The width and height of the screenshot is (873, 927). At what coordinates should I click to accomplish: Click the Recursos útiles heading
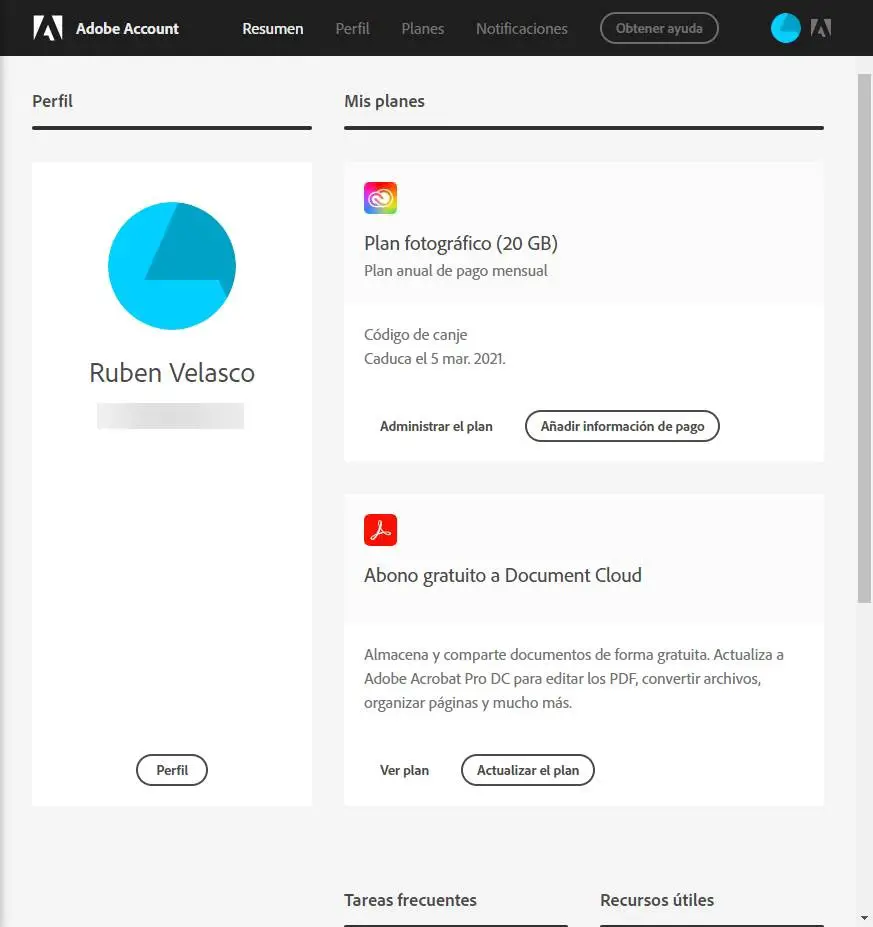coord(657,900)
